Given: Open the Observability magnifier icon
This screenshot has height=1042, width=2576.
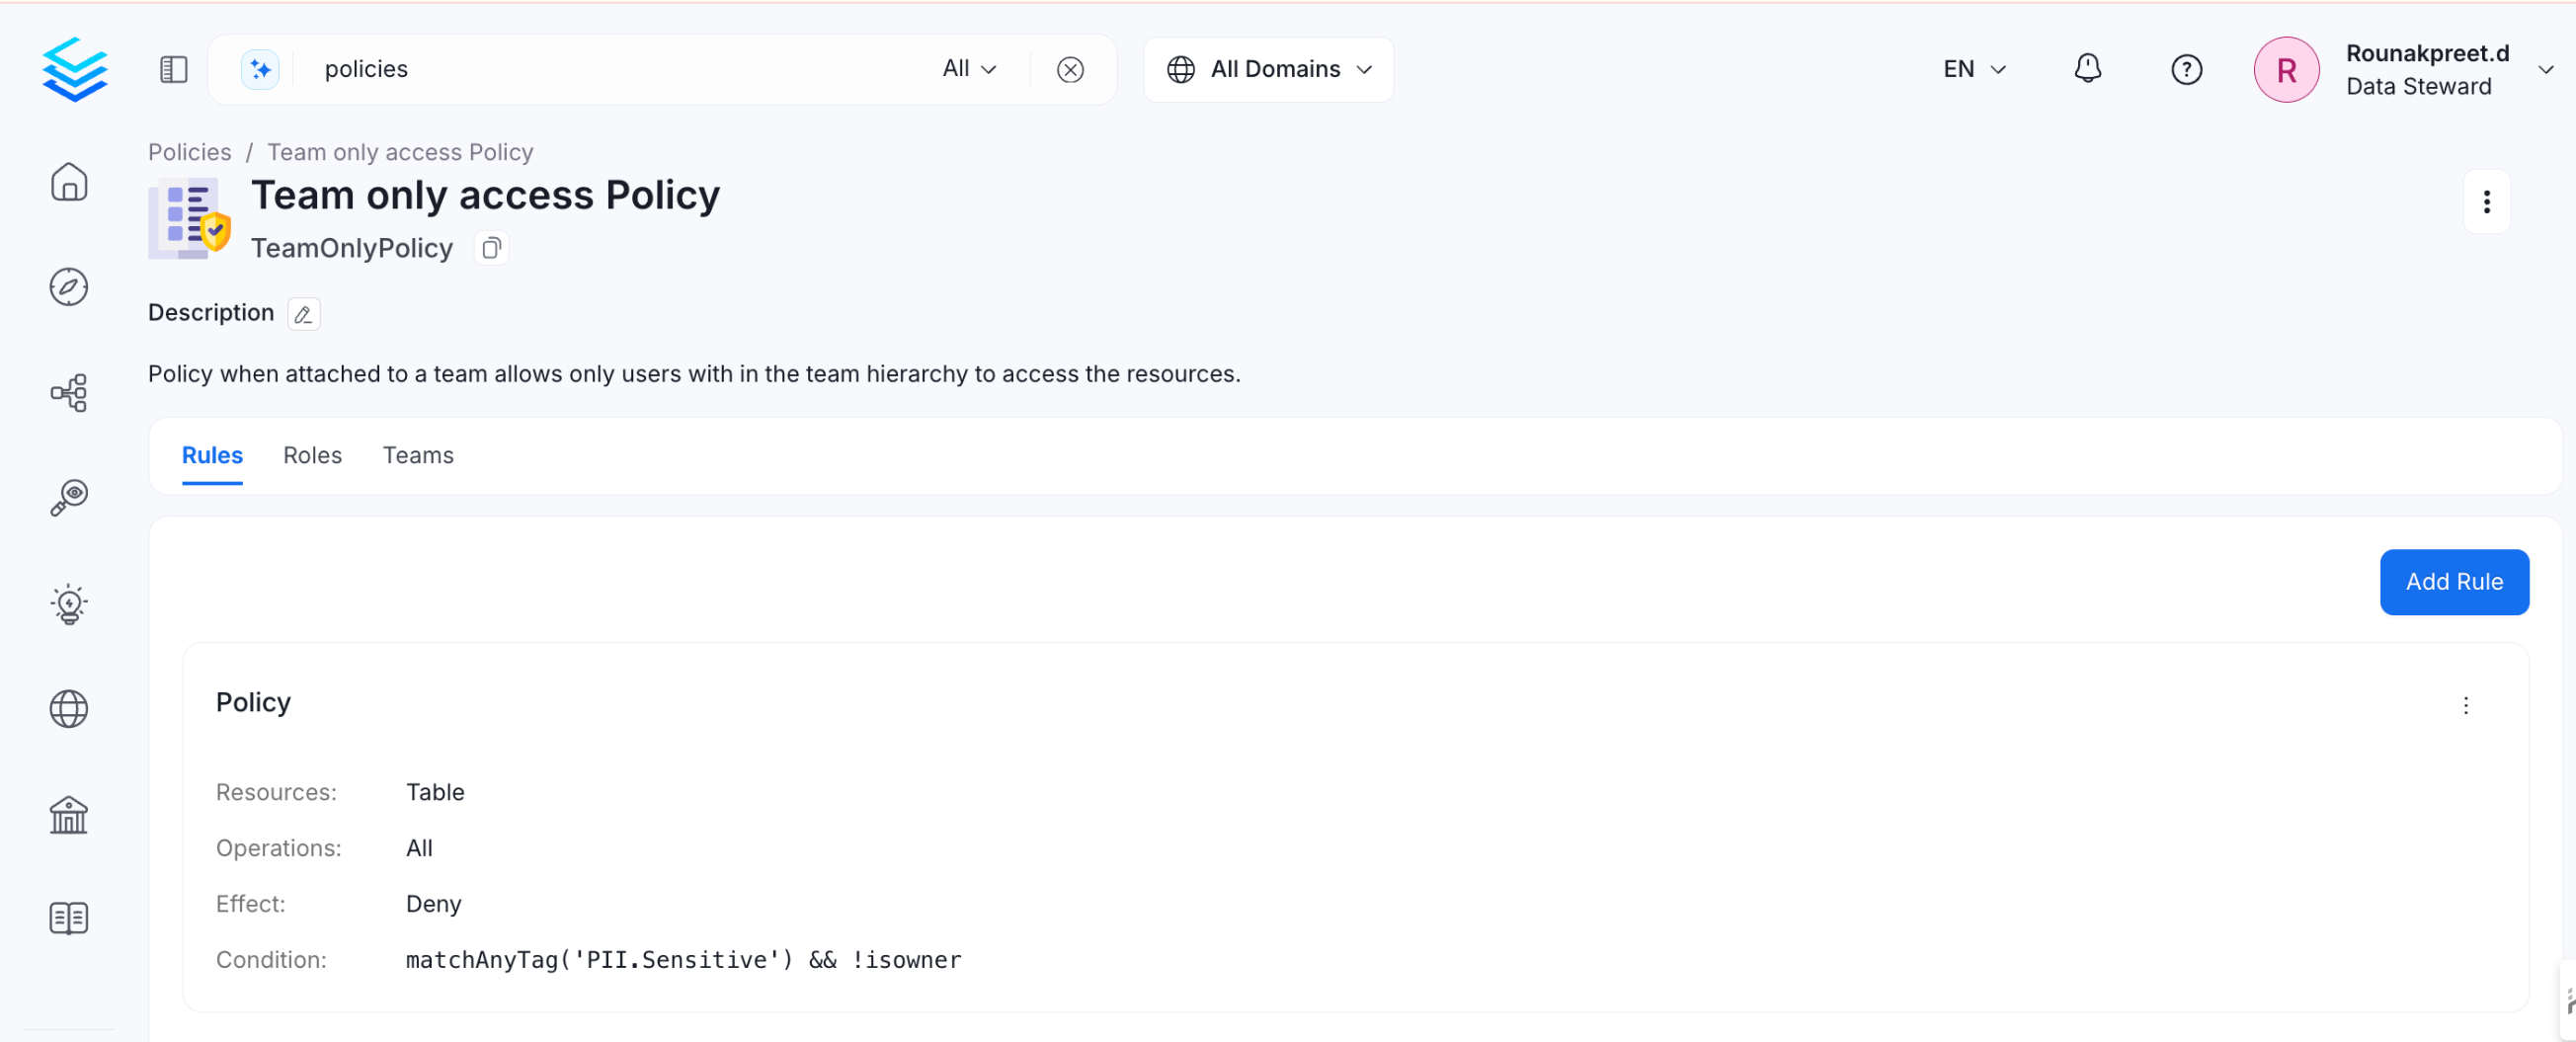Looking at the screenshot, I should [69, 497].
